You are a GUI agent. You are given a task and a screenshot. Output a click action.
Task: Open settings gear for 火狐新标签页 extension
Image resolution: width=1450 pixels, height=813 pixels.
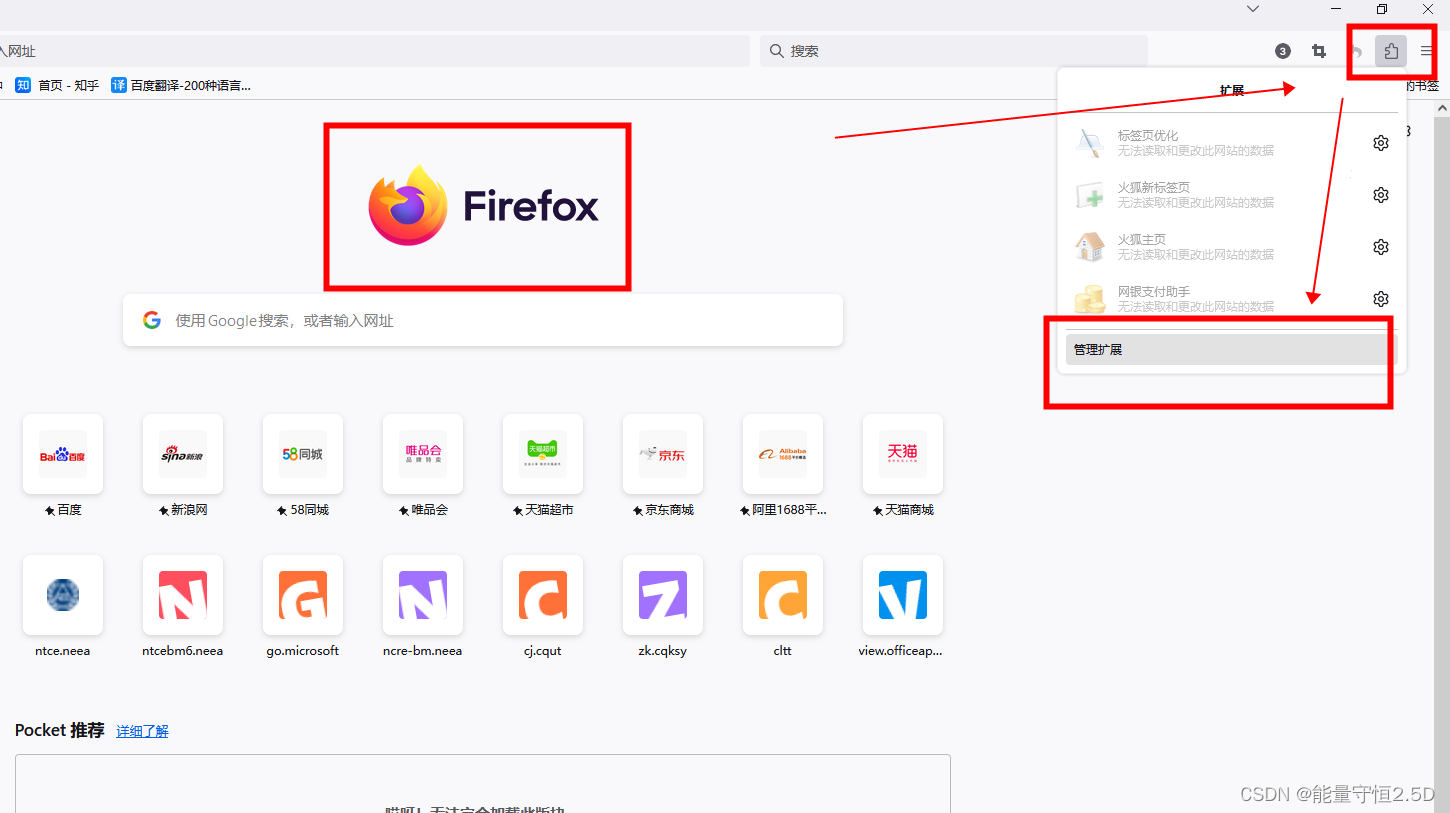coord(1381,195)
